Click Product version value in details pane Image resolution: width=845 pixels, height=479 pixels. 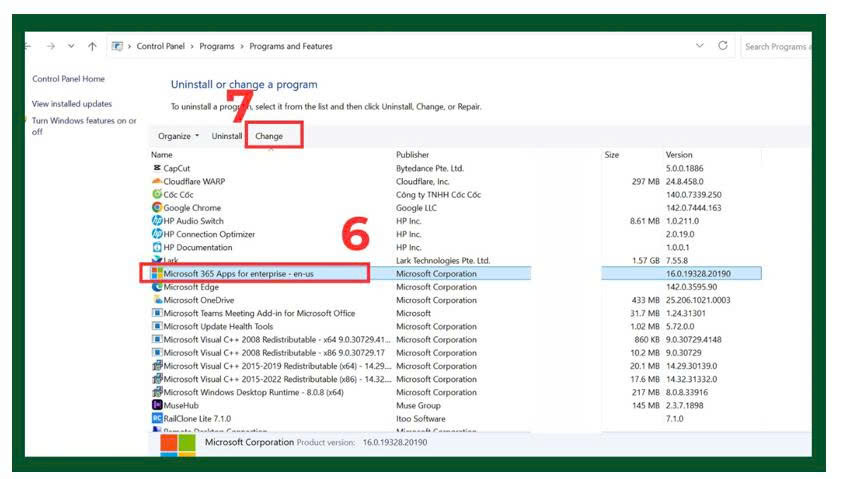(394, 442)
